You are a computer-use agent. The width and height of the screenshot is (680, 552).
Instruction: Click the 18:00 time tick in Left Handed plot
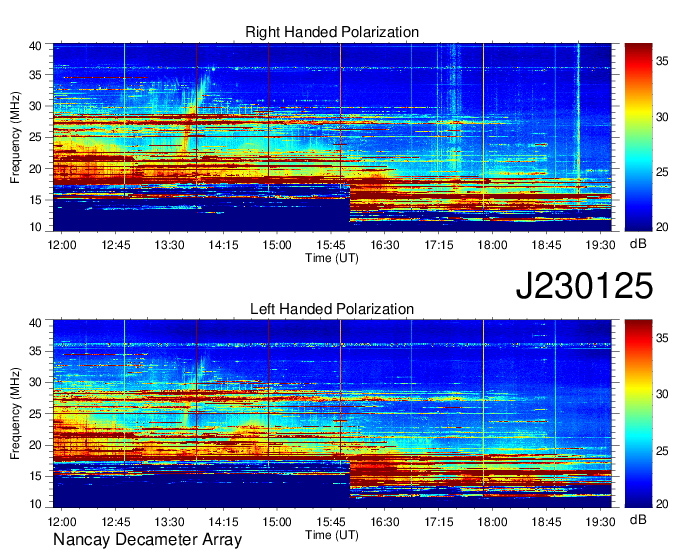coord(493,522)
